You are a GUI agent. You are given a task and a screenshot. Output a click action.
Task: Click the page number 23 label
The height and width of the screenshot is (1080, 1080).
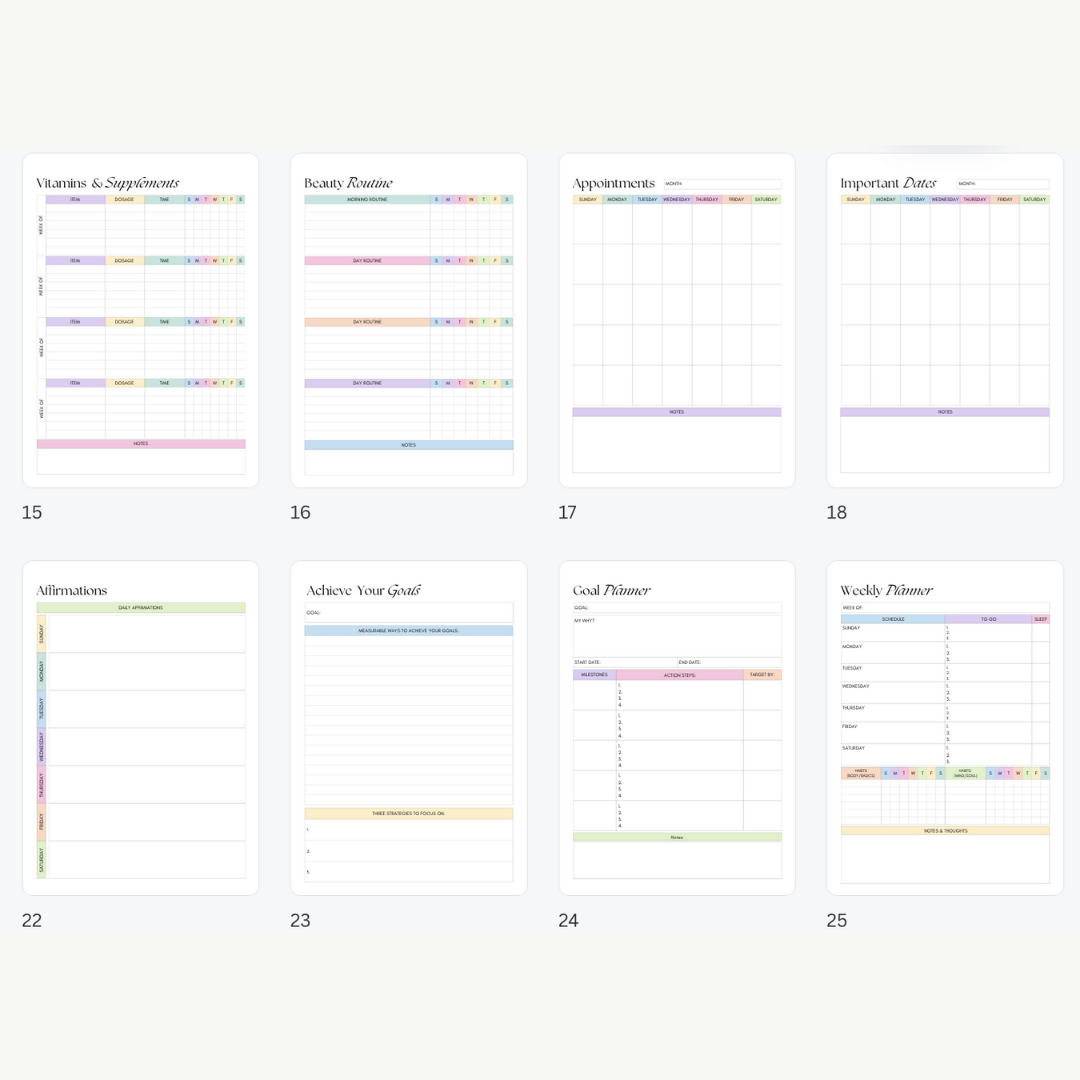click(300, 921)
